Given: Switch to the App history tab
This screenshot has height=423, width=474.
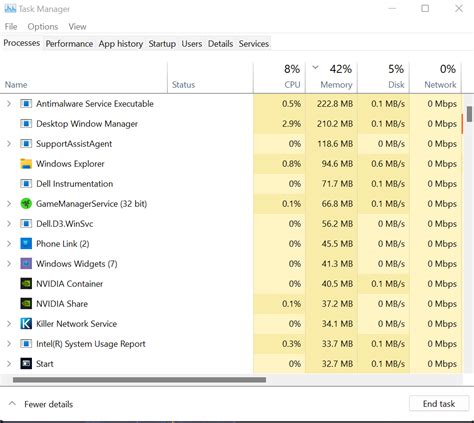Looking at the screenshot, I should tap(121, 44).
